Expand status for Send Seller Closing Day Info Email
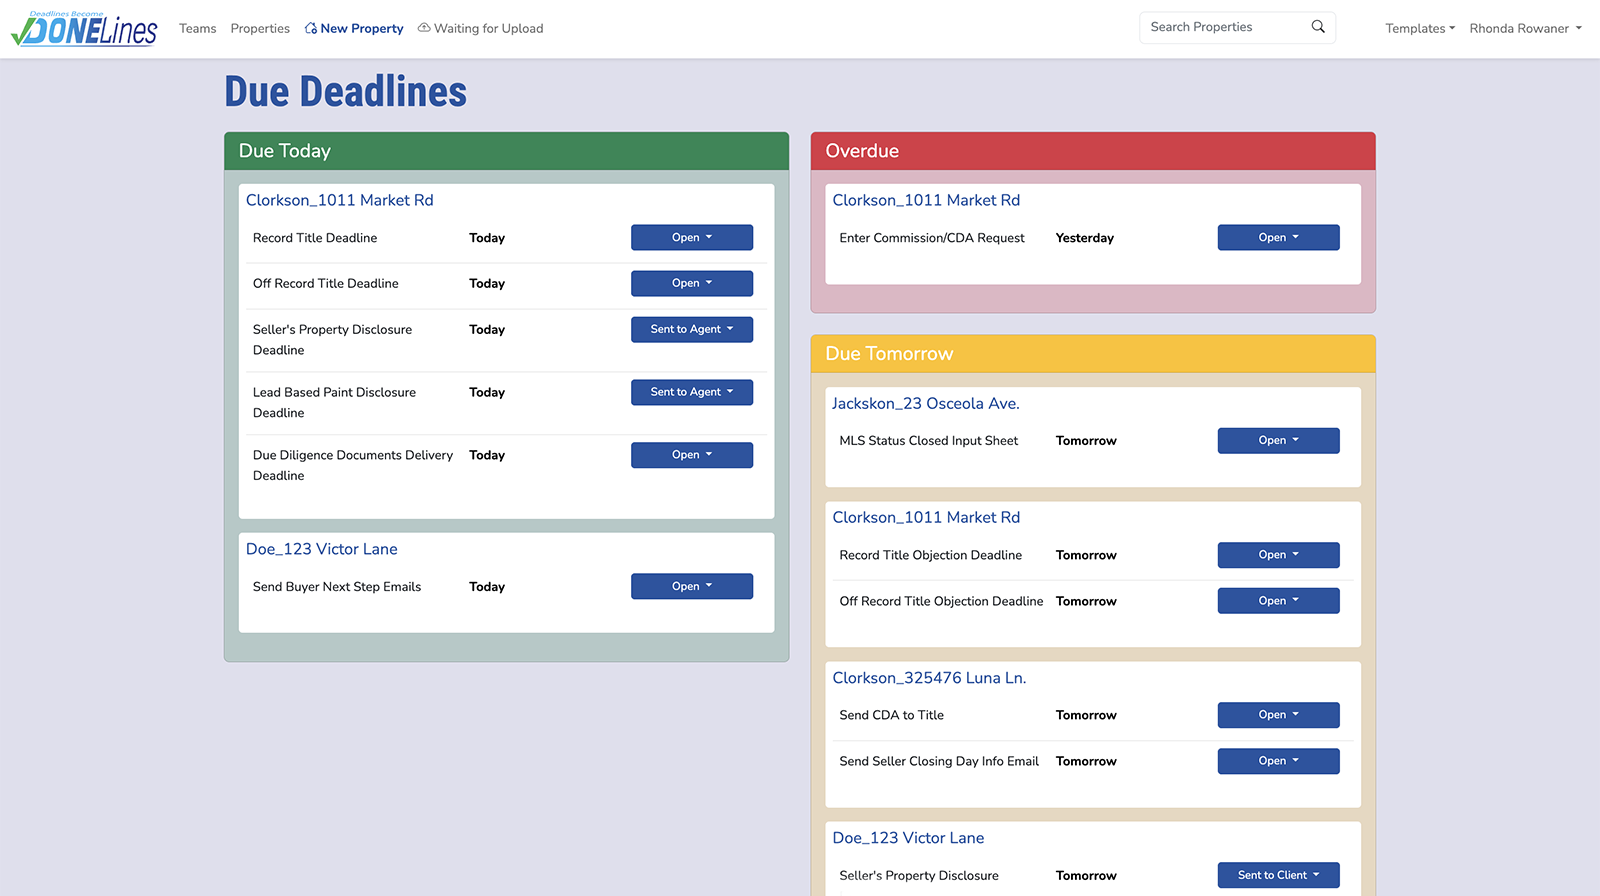The image size is (1600, 896). click(1278, 761)
